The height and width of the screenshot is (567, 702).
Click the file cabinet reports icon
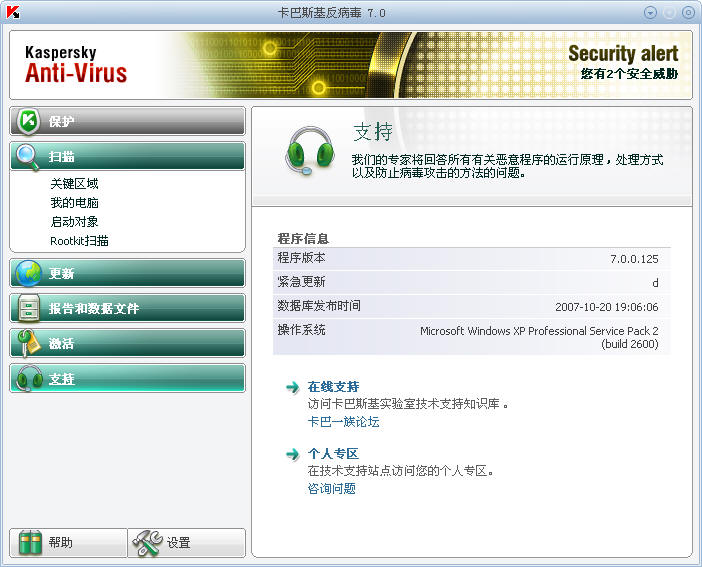[x=29, y=308]
